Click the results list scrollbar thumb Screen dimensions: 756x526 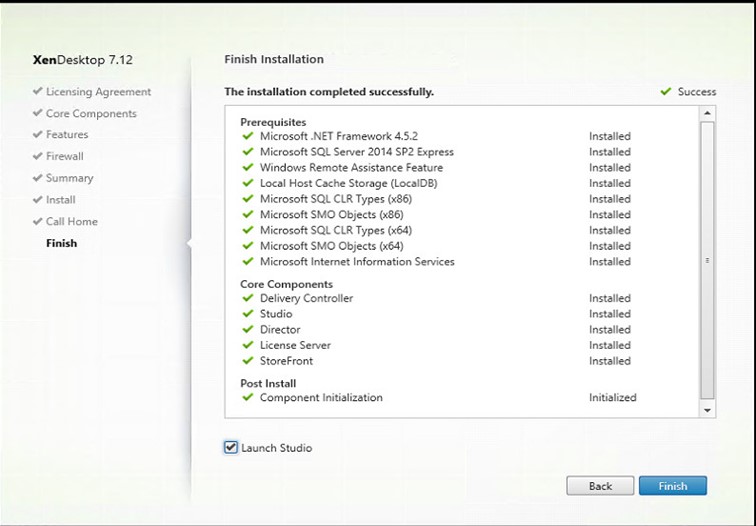tap(707, 260)
